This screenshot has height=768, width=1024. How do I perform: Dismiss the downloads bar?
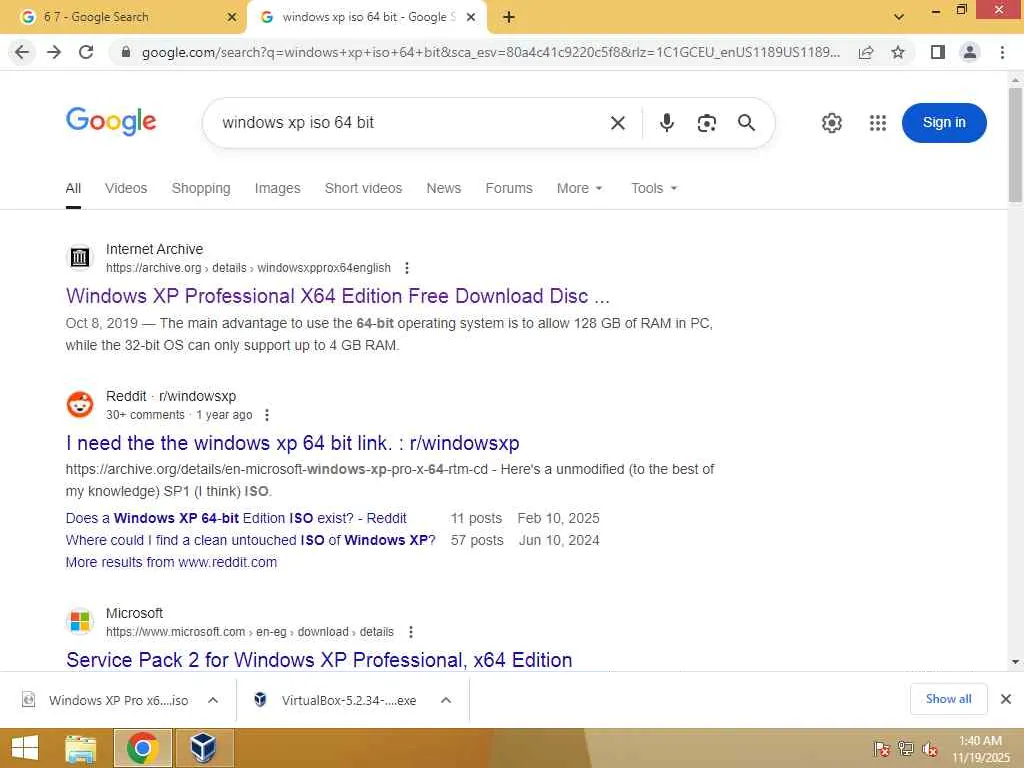(x=1006, y=699)
